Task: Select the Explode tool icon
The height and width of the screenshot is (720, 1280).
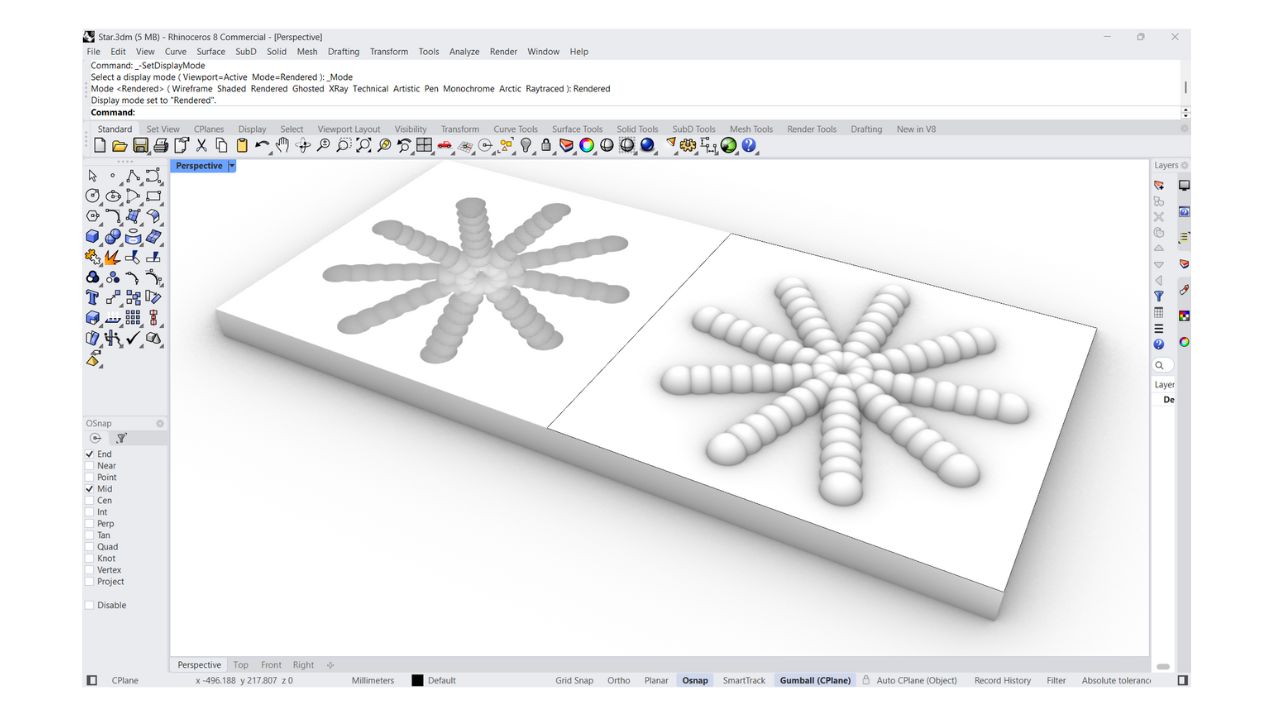Action: pyautogui.click(x=113, y=257)
